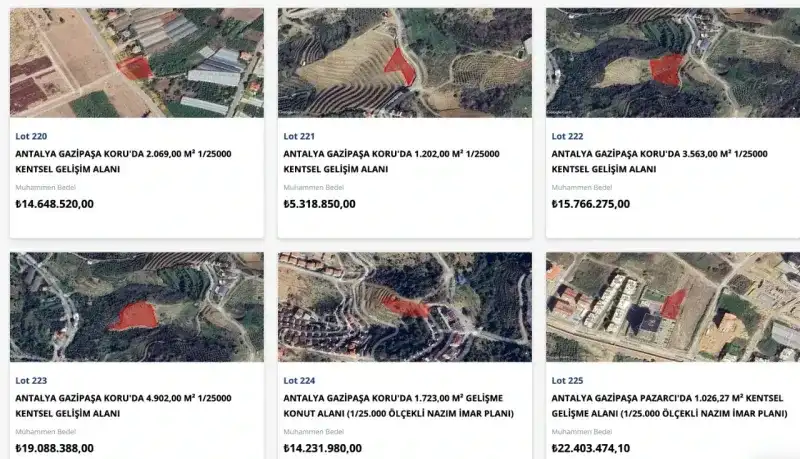Open the Lot 223 satellite image thumbnail
Viewport: 800px width, 459px height.
pos(137,307)
